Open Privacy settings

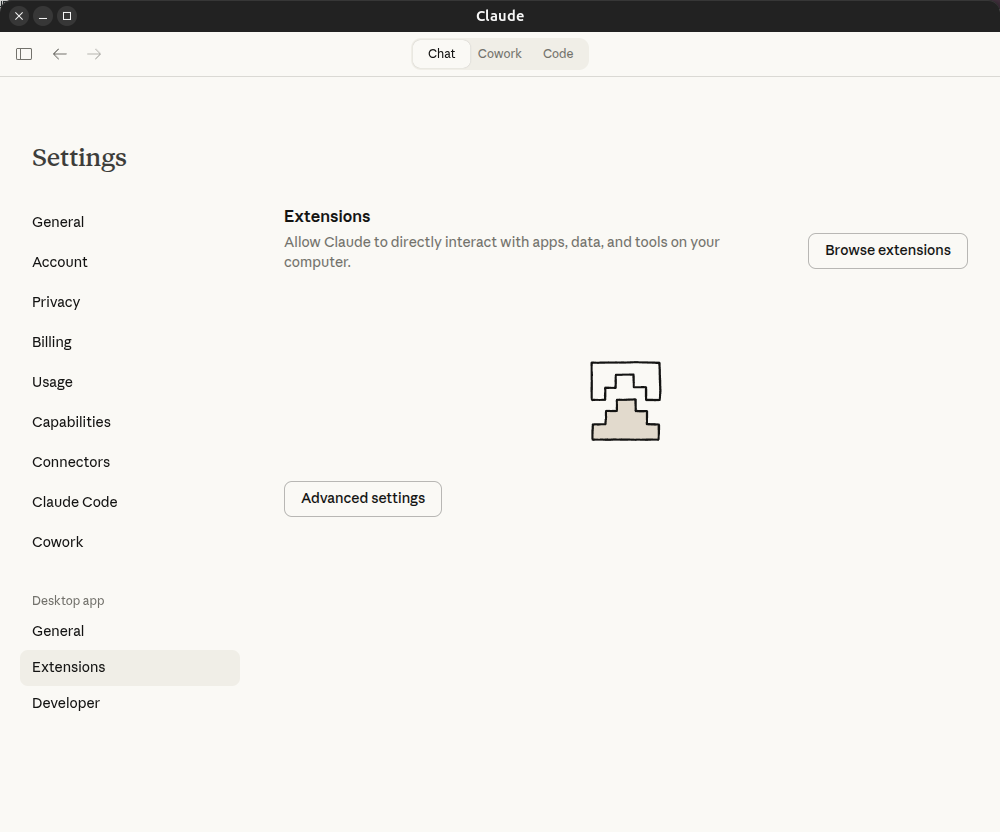tap(56, 302)
